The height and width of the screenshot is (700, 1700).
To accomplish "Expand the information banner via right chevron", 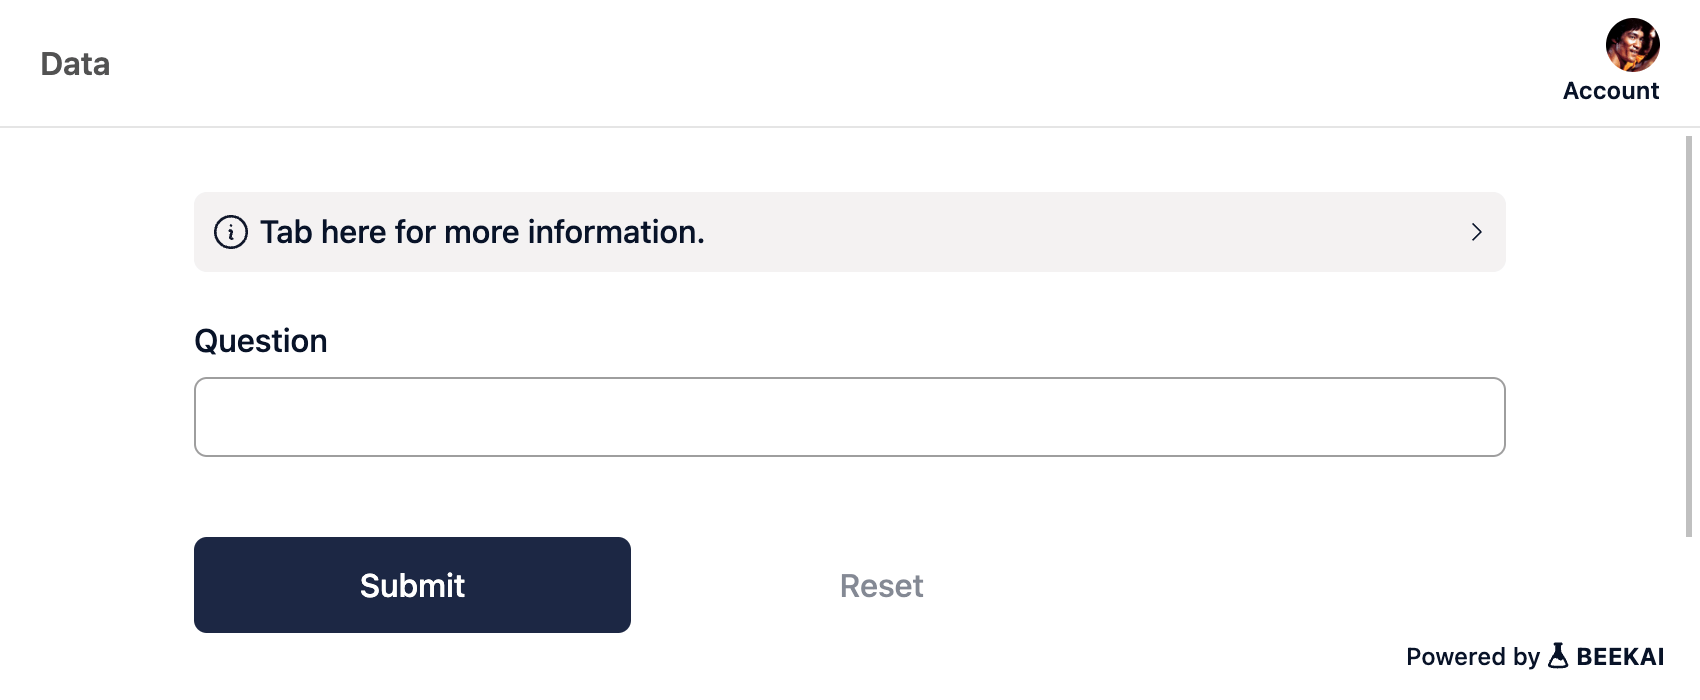I will [1476, 232].
